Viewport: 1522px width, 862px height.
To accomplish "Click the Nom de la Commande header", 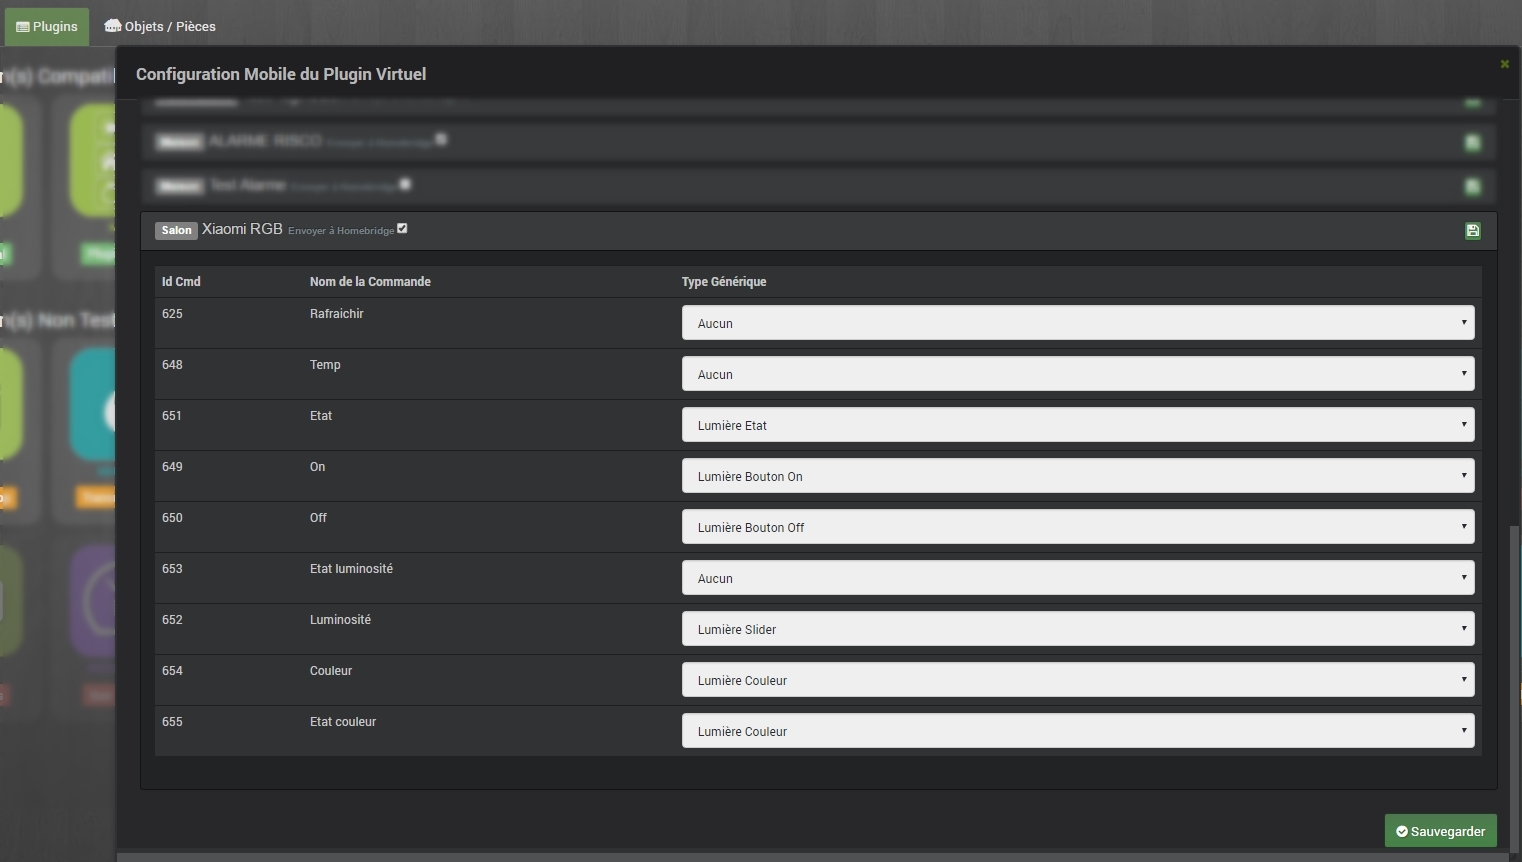I will (370, 282).
